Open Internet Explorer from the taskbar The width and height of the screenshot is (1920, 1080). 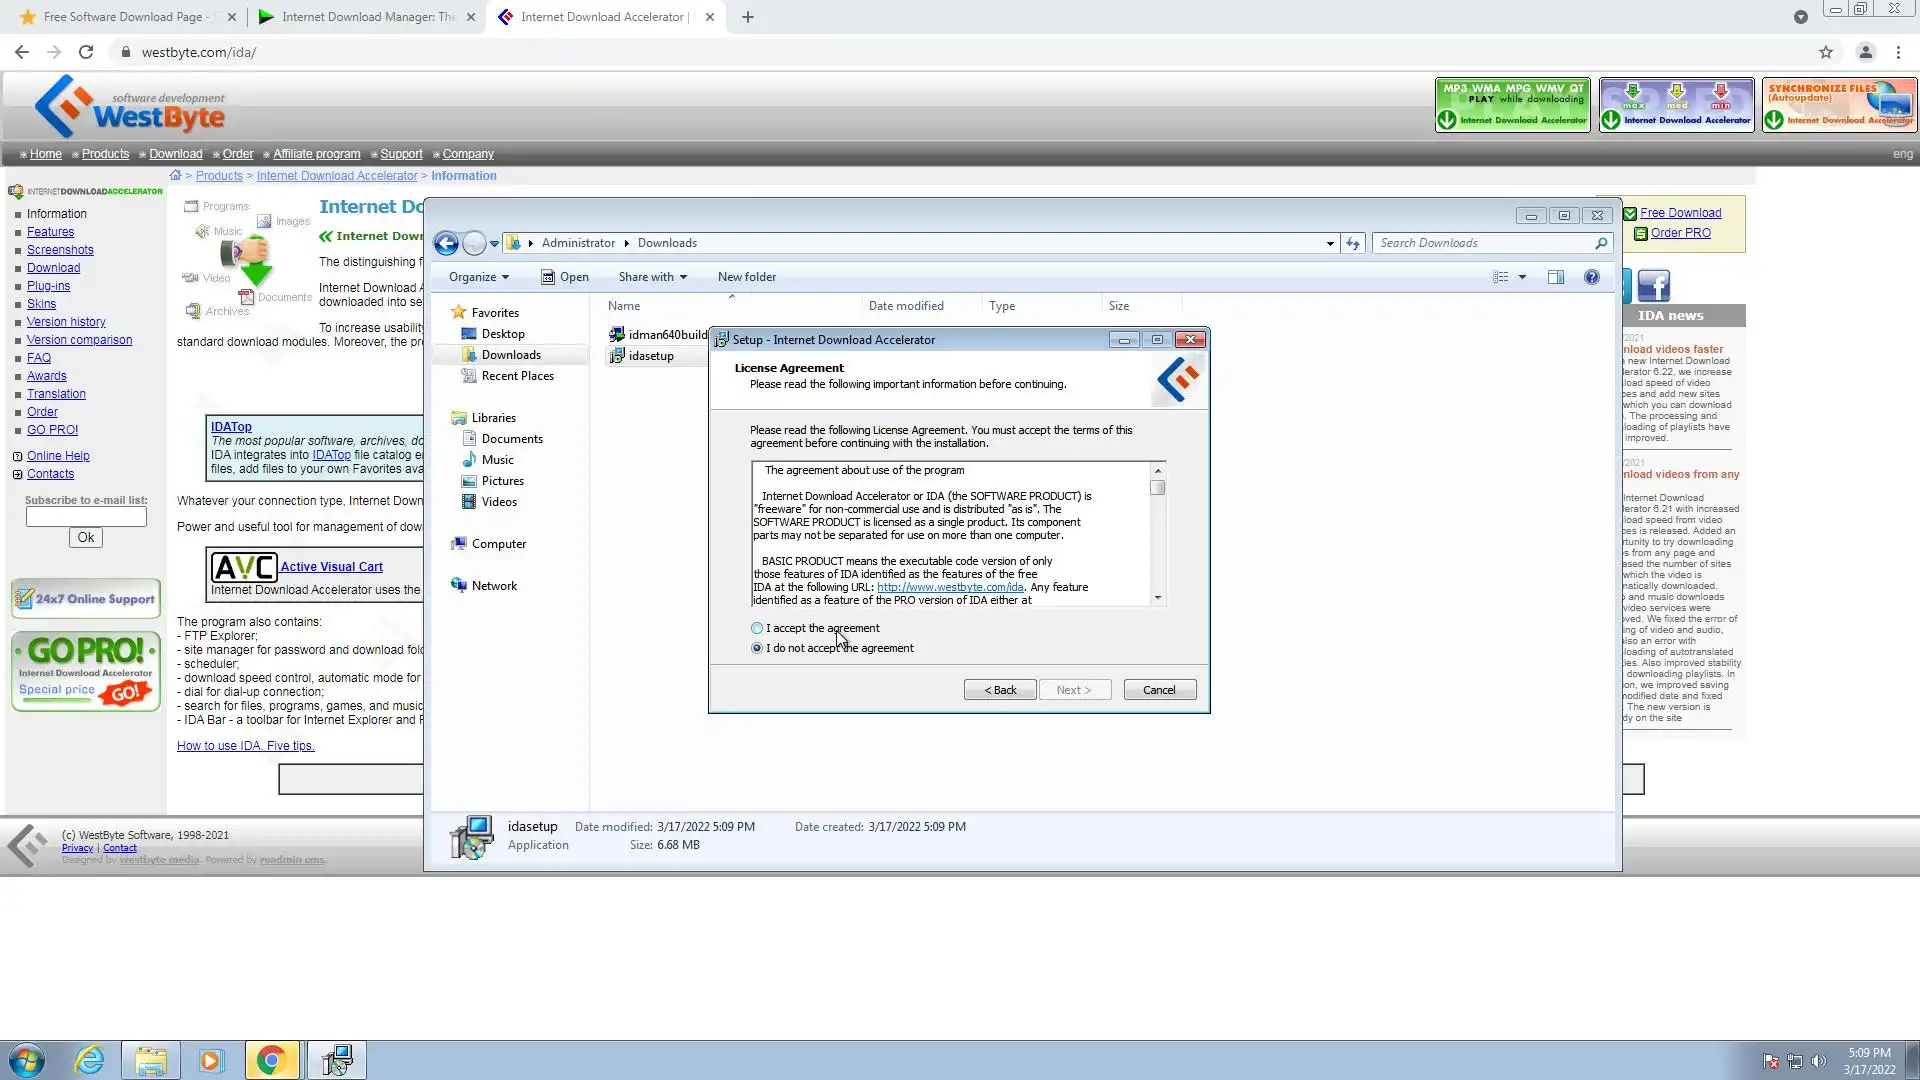pyautogui.click(x=90, y=1060)
